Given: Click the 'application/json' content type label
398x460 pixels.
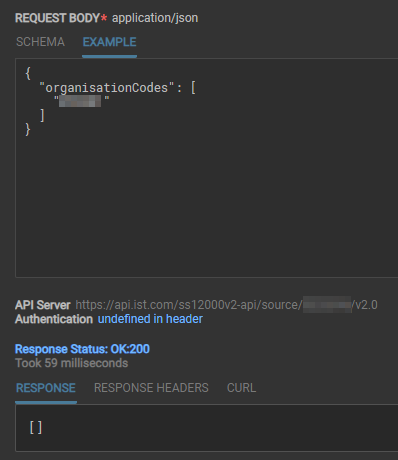Looking at the screenshot, I should pyautogui.click(x=155, y=18).
